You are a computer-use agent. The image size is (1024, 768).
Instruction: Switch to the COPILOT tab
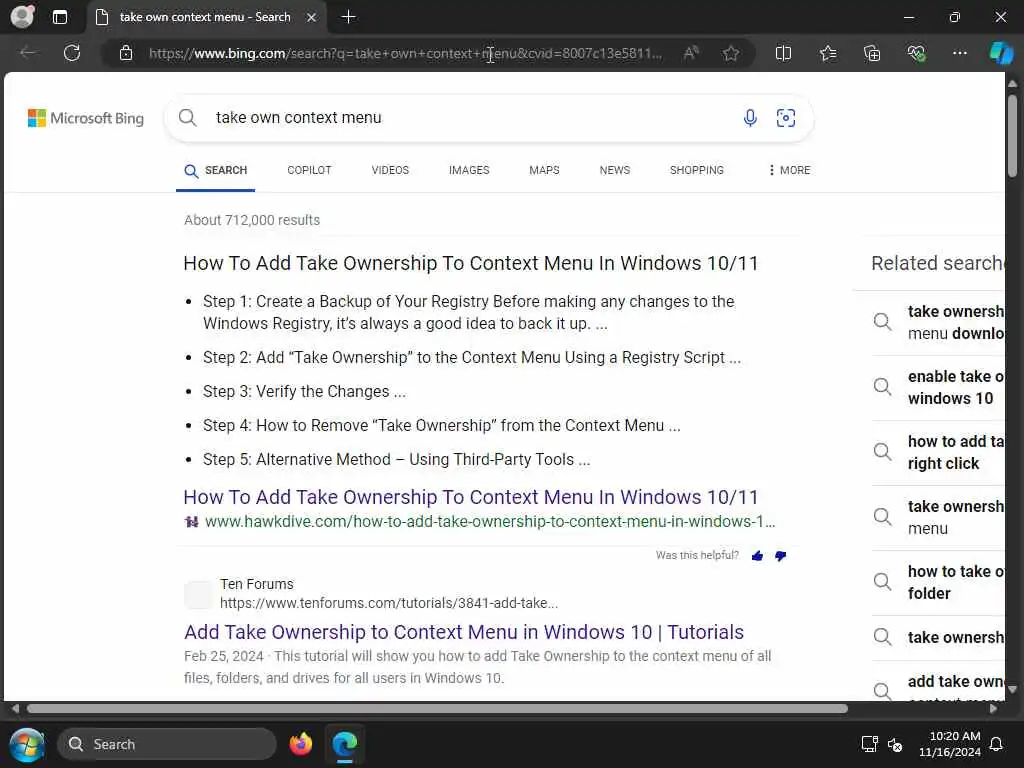point(309,170)
